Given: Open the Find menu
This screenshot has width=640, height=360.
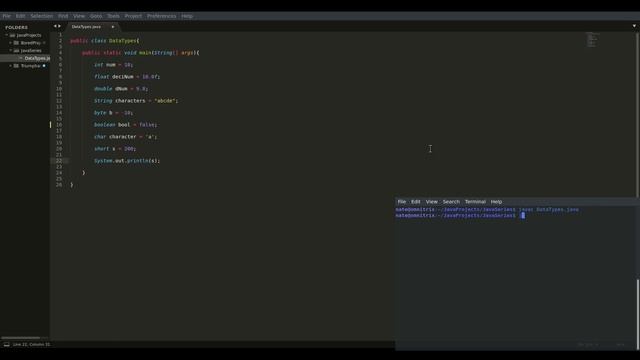Looking at the screenshot, I should 63,16.
